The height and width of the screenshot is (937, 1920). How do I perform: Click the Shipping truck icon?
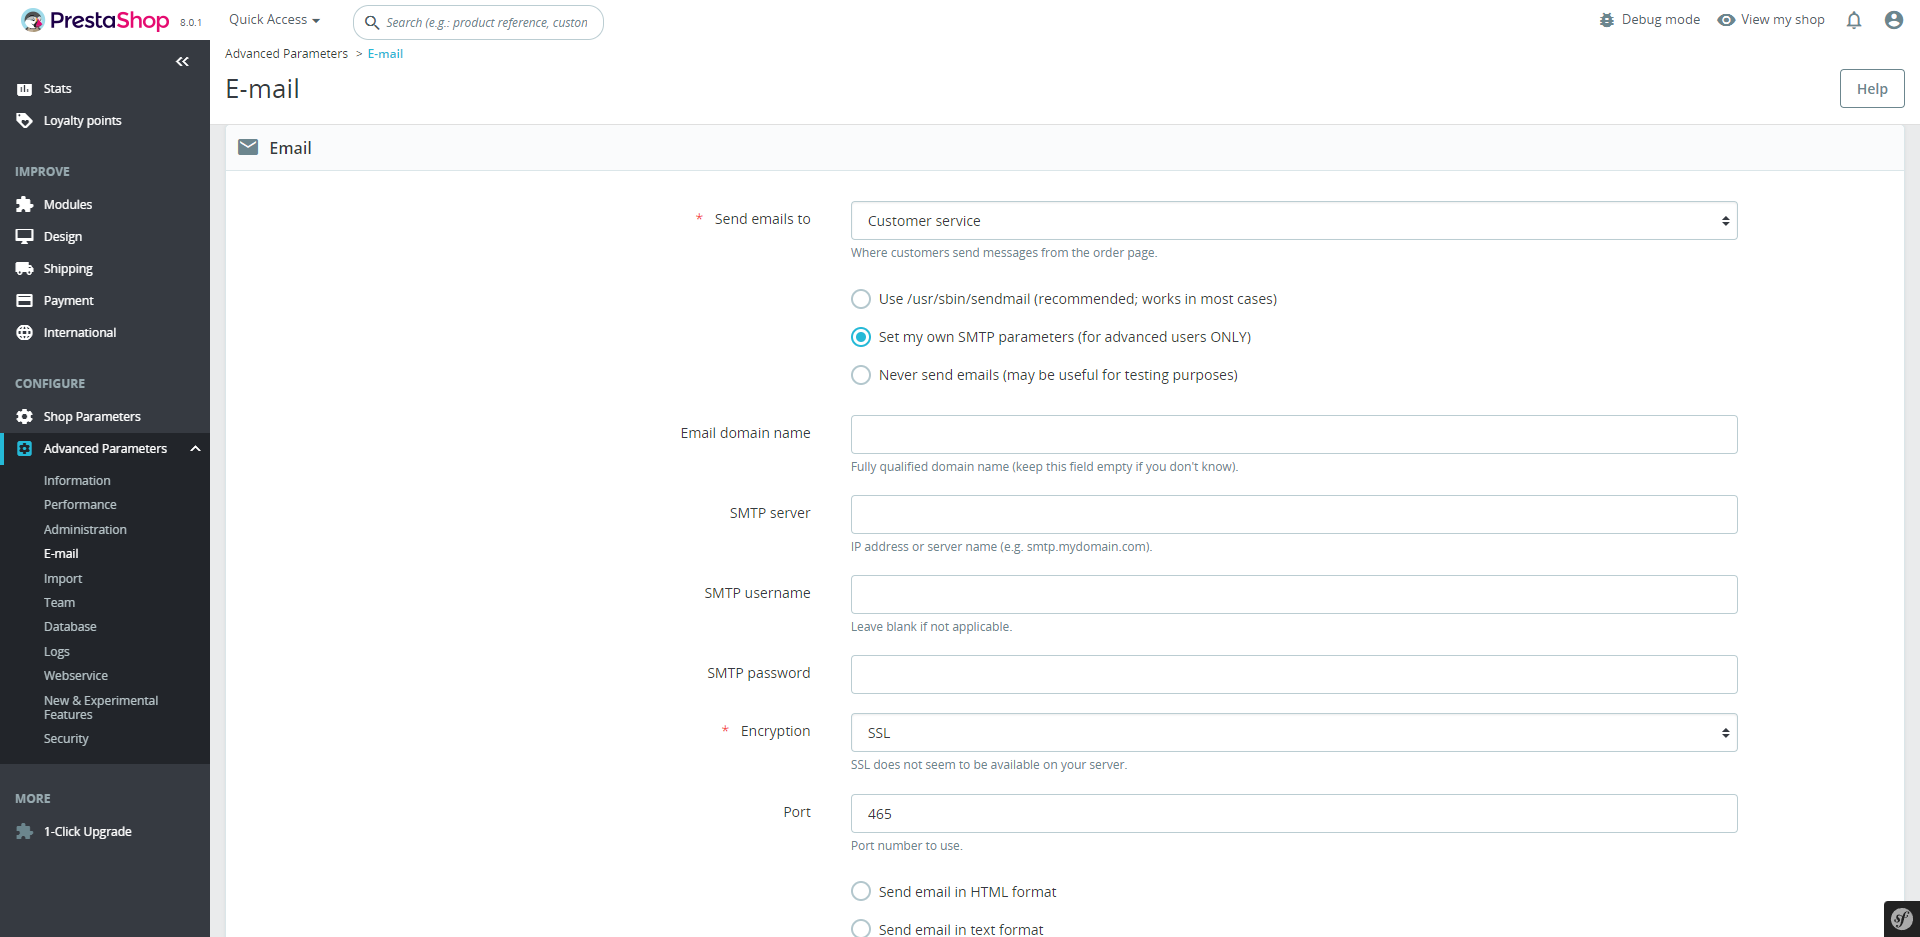point(25,268)
